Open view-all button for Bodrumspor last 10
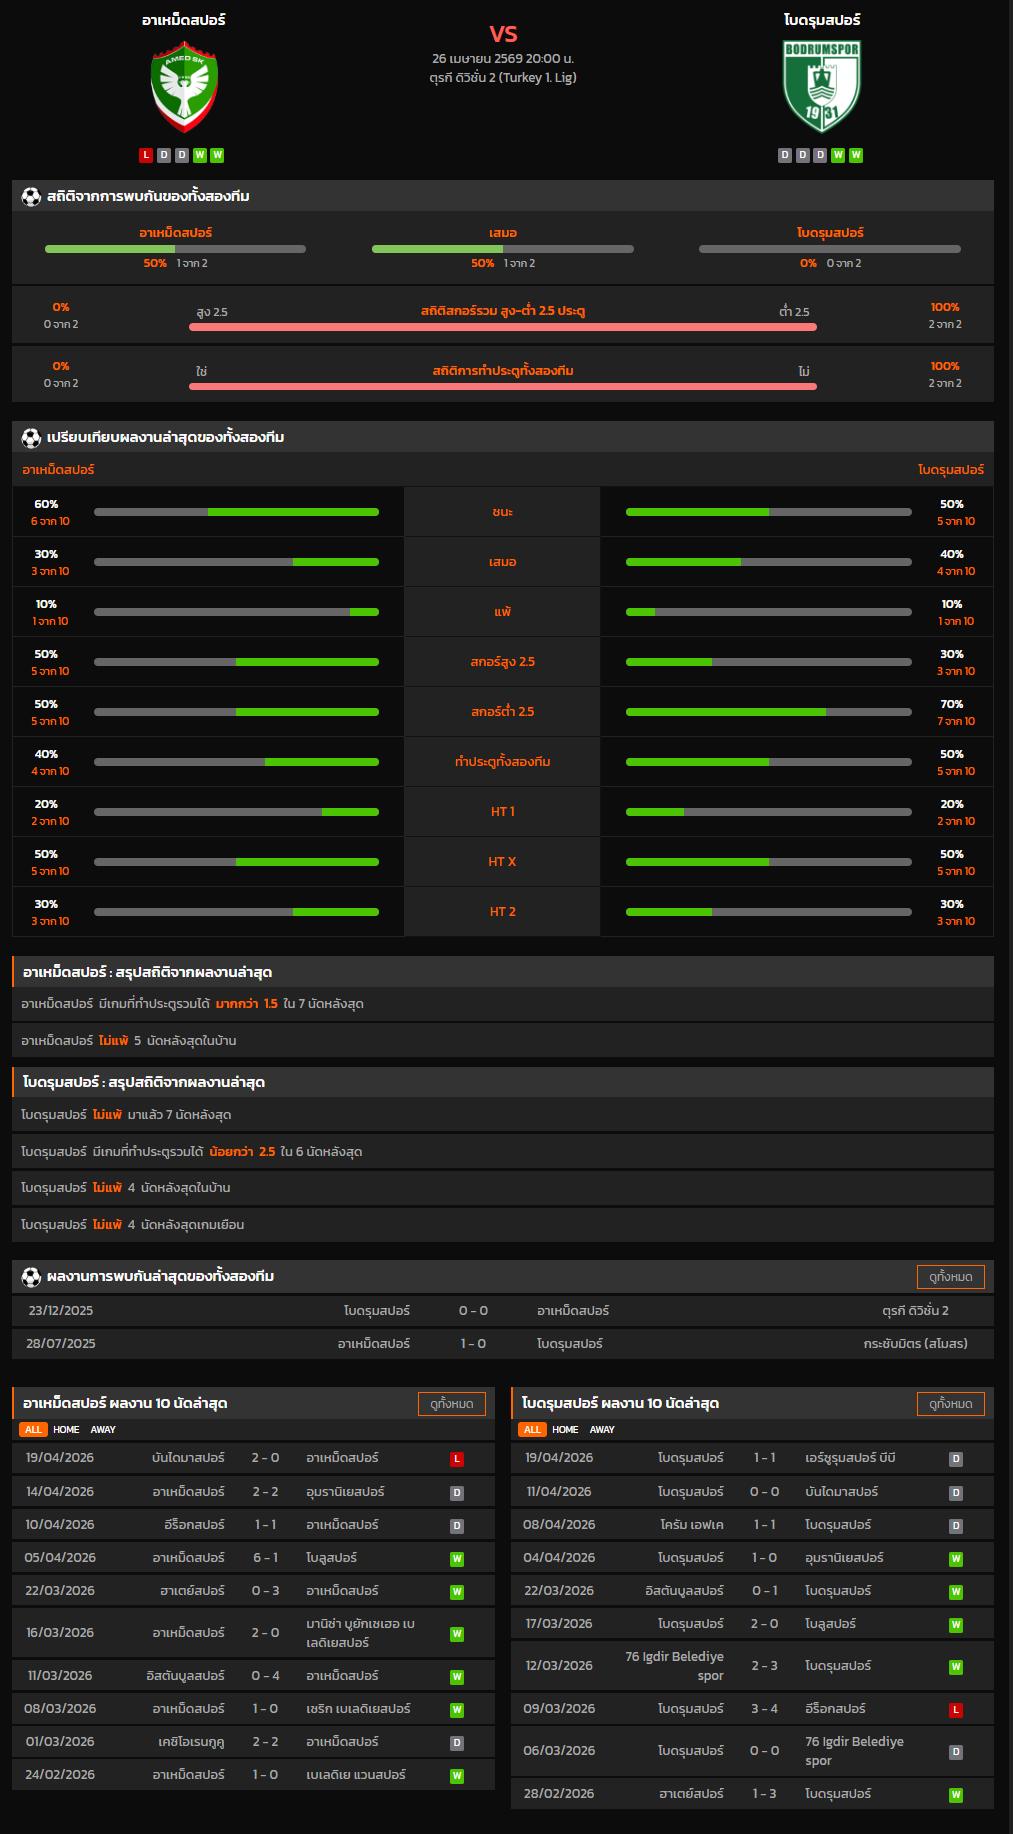 pos(950,1404)
